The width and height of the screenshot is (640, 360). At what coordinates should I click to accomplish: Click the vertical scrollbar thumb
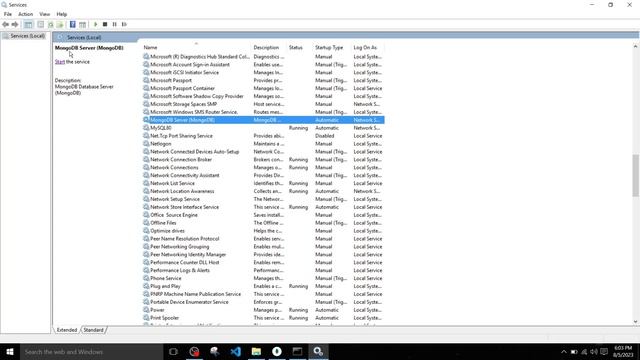tap(636, 175)
